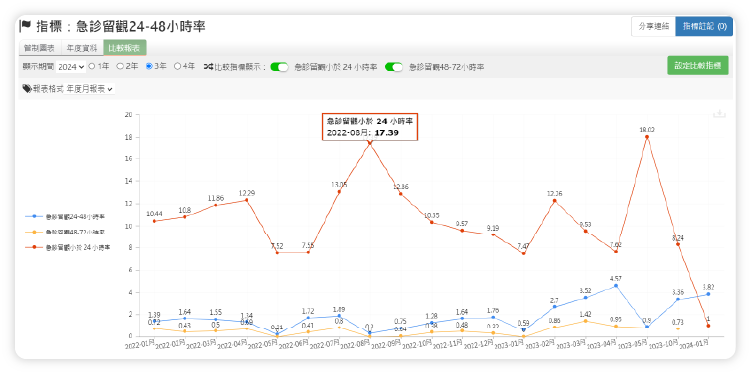Toggle 急診留觀48-72小時率 comparison switch
This screenshot has width=751, height=374.
(394, 67)
